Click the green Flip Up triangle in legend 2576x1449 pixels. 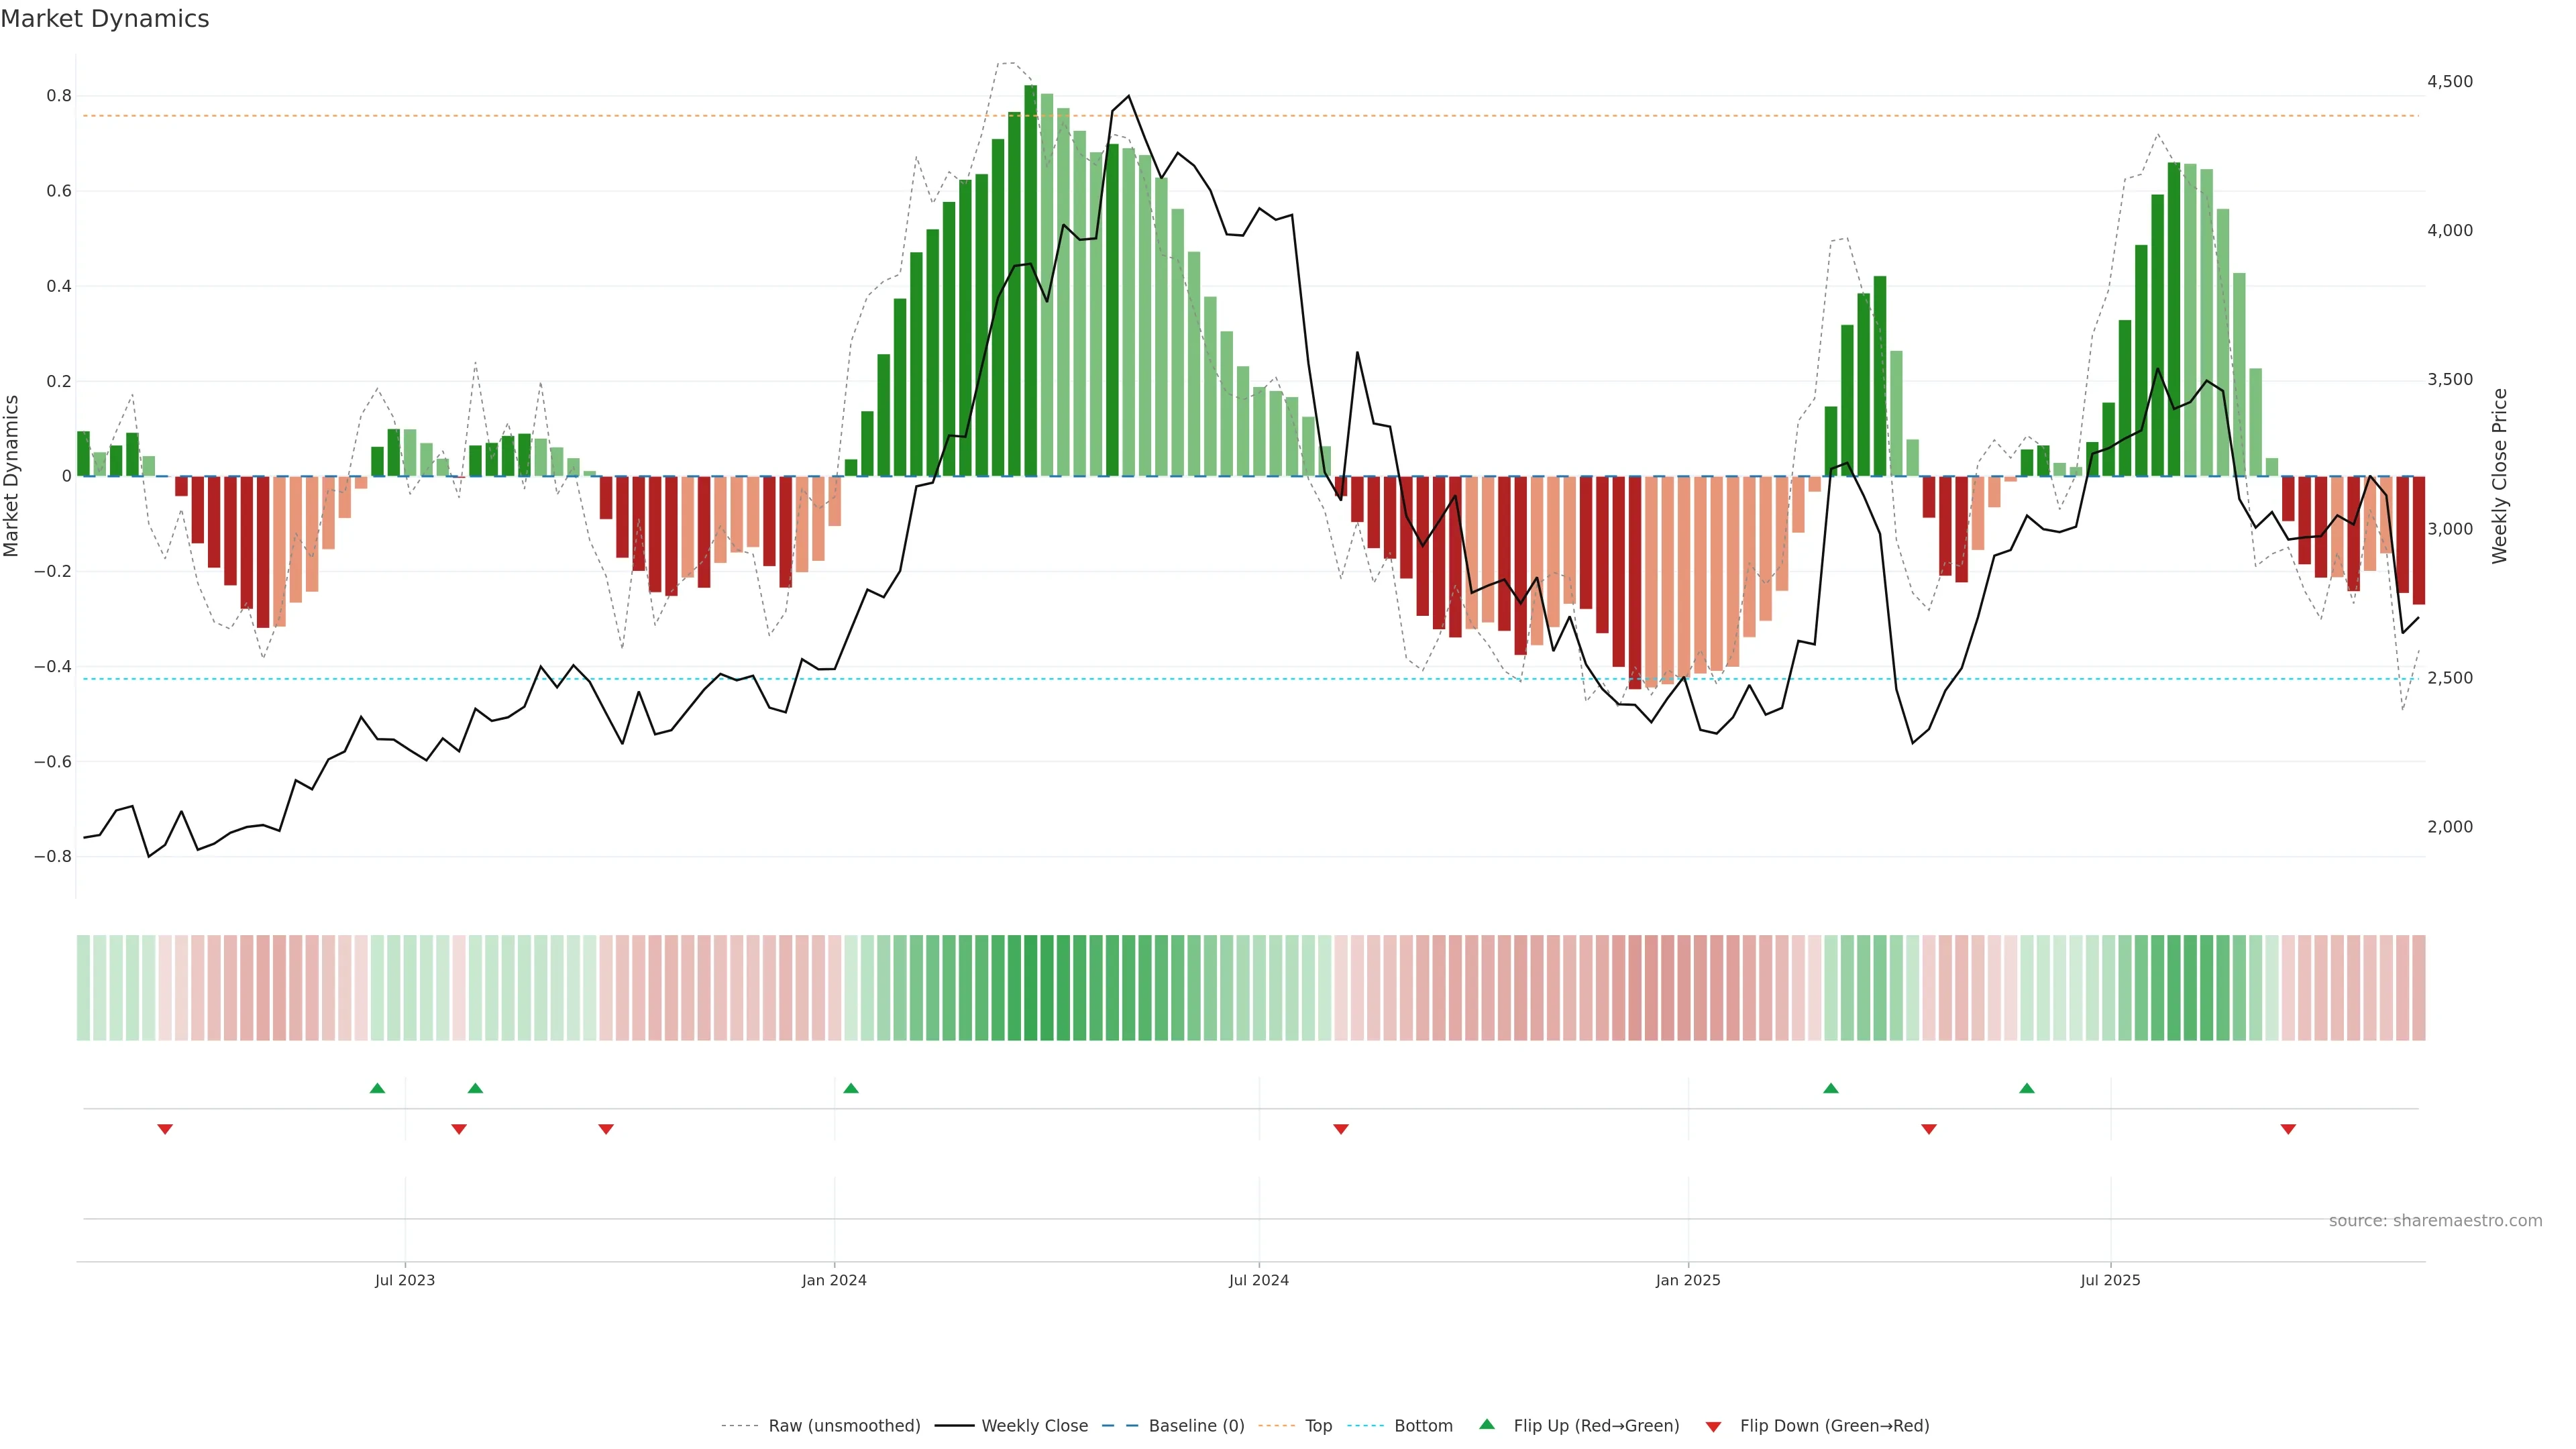1487,1424
